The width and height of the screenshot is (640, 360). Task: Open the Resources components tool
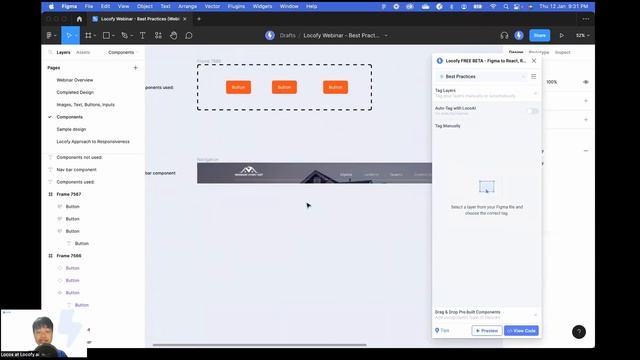[x=158, y=36]
